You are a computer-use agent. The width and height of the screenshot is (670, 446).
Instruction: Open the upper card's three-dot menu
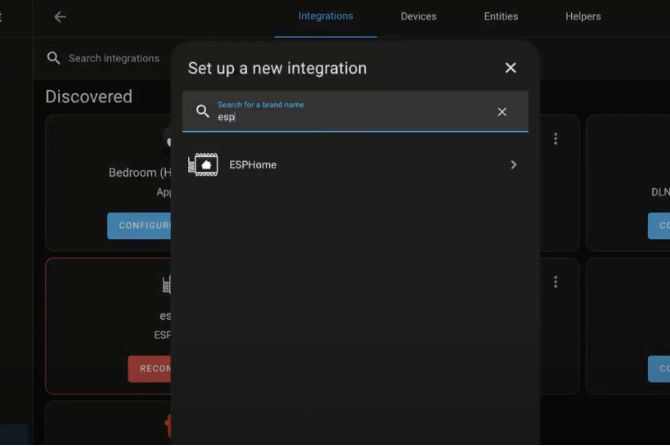tap(555, 139)
